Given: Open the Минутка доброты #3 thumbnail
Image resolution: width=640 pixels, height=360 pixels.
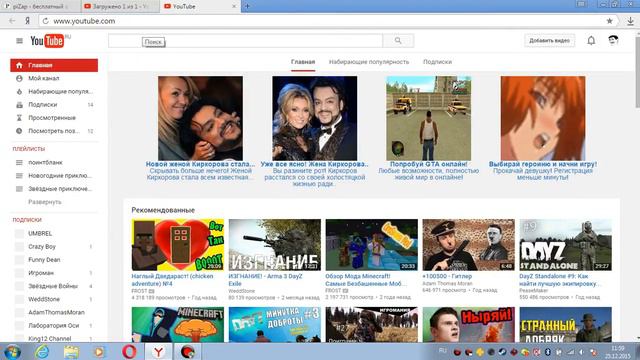Looking at the screenshot, I should tap(275, 324).
